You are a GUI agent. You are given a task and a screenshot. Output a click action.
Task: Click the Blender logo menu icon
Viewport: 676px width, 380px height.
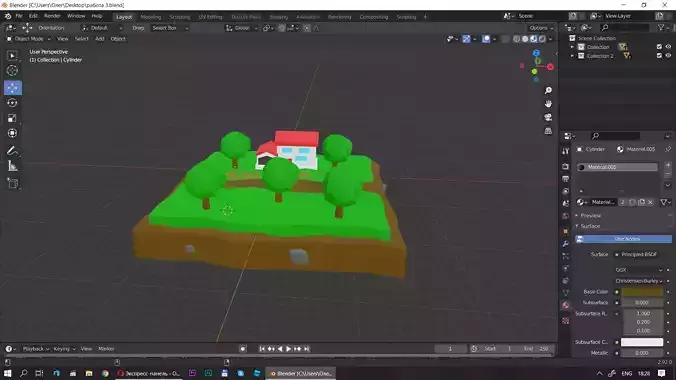point(7,16)
